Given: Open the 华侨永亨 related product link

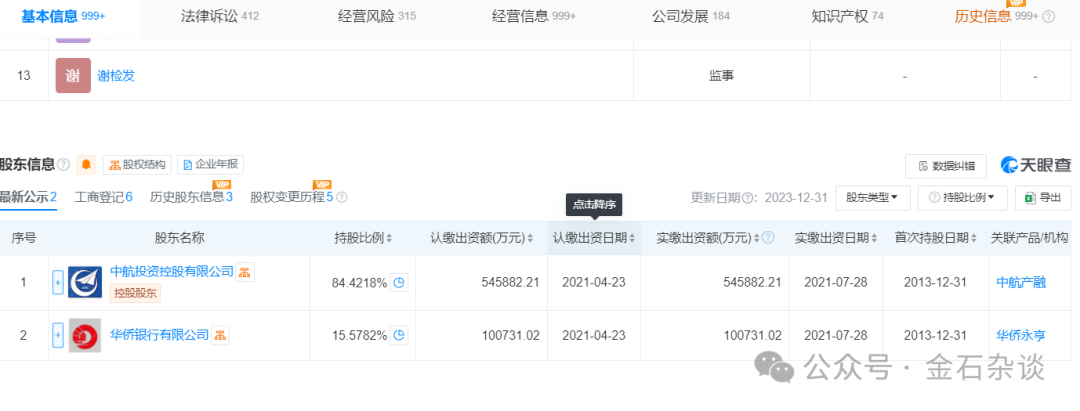Looking at the screenshot, I should (x=1021, y=335).
